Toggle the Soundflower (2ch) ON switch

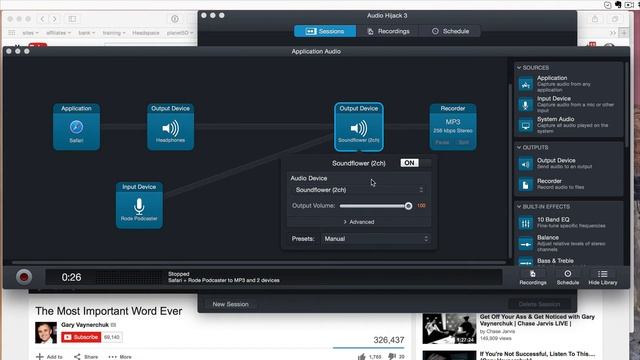tap(416, 163)
